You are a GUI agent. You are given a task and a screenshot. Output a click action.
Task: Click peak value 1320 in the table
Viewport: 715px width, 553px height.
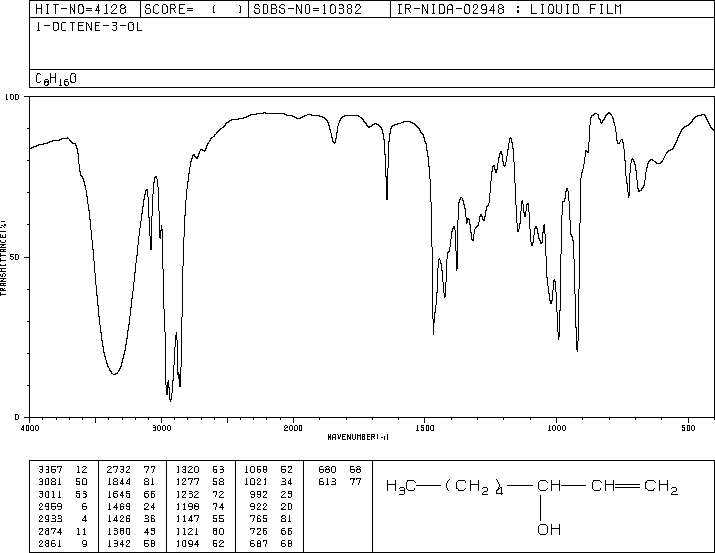click(187, 470)
